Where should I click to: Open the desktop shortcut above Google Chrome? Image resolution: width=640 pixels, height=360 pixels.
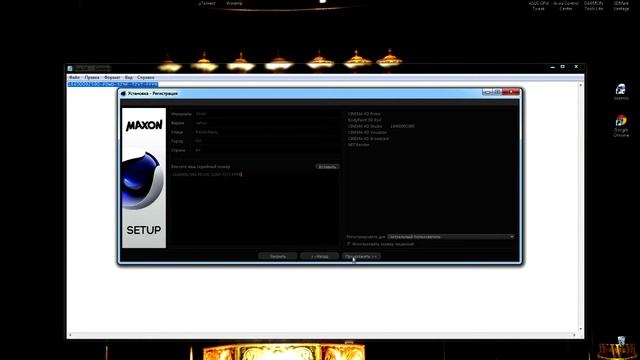621,91
